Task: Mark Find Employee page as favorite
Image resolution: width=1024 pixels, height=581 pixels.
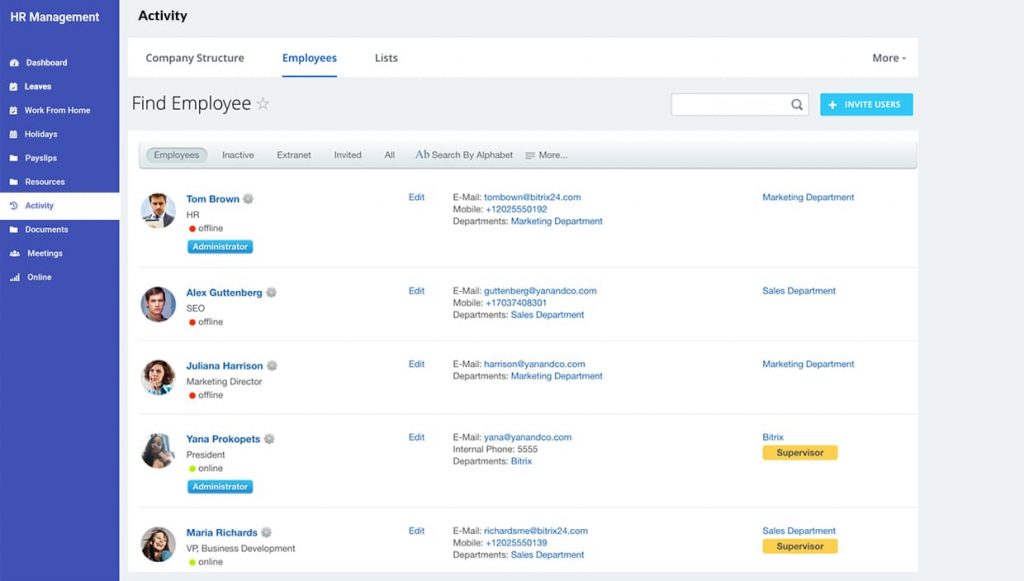Action: coord(262,103)
